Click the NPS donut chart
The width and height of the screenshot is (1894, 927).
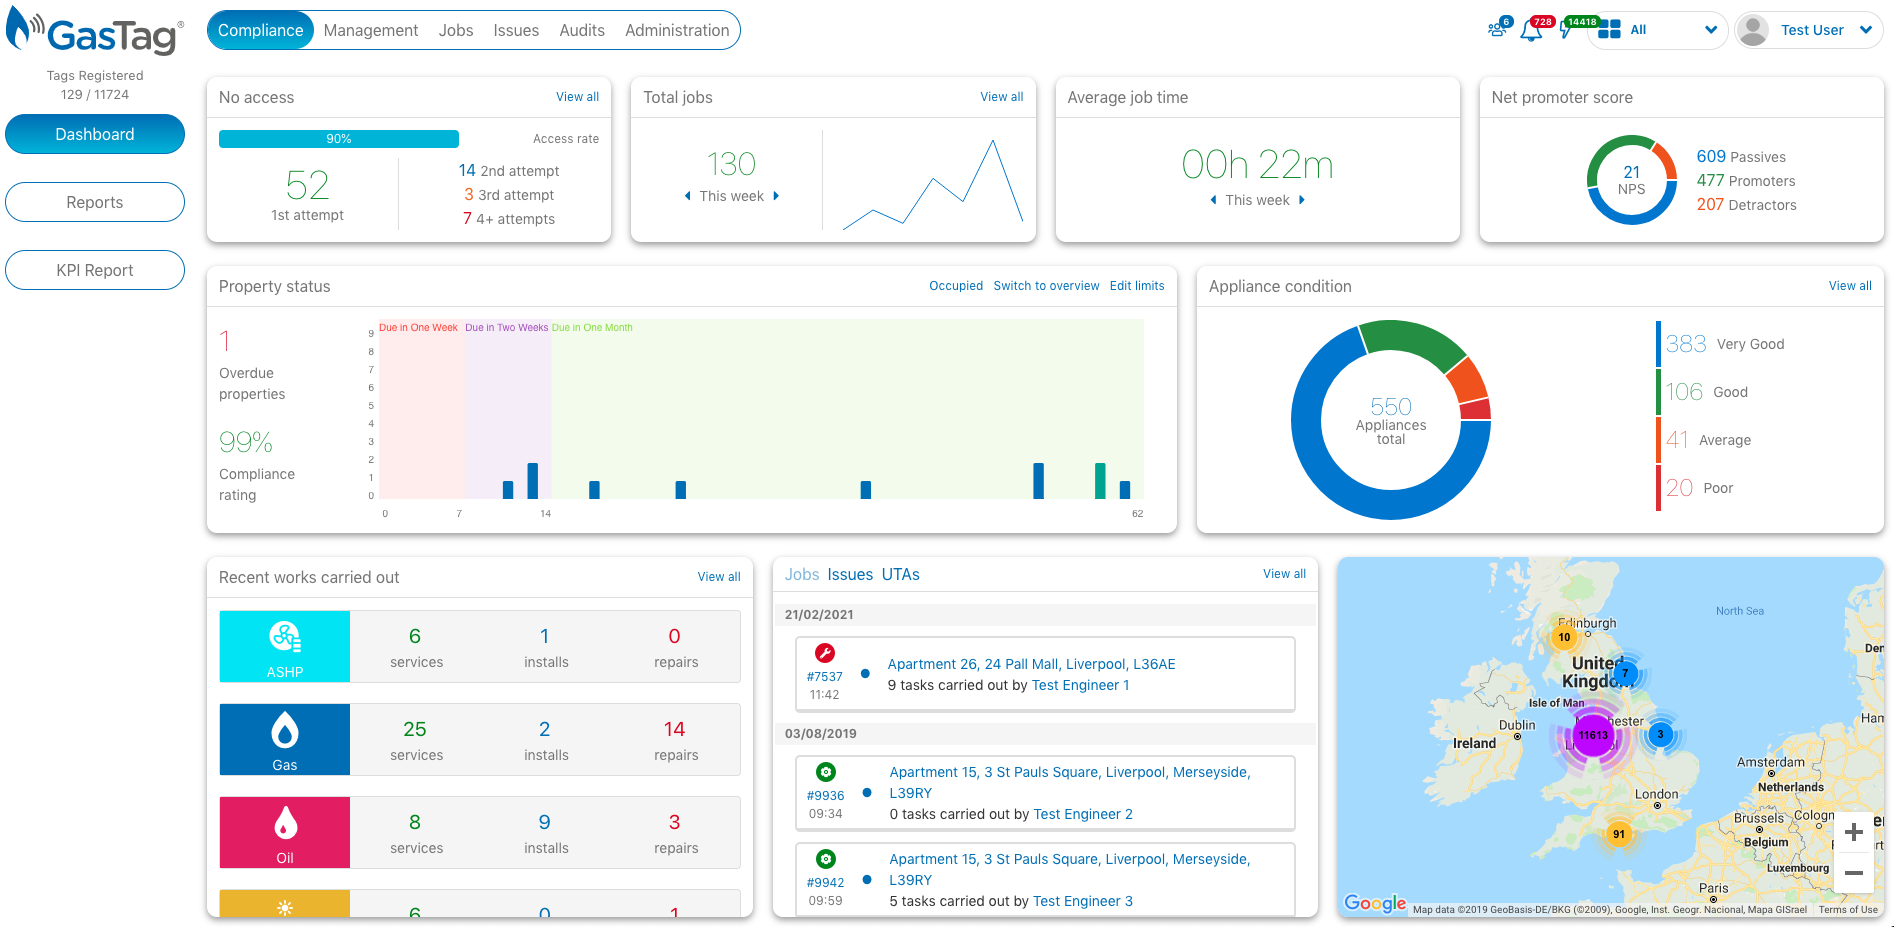pos(1631,180)
